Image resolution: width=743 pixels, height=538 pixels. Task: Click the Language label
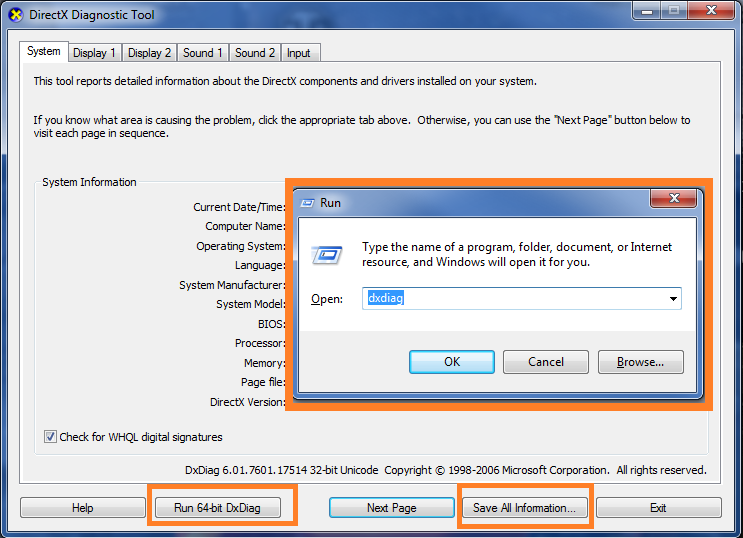260,265
